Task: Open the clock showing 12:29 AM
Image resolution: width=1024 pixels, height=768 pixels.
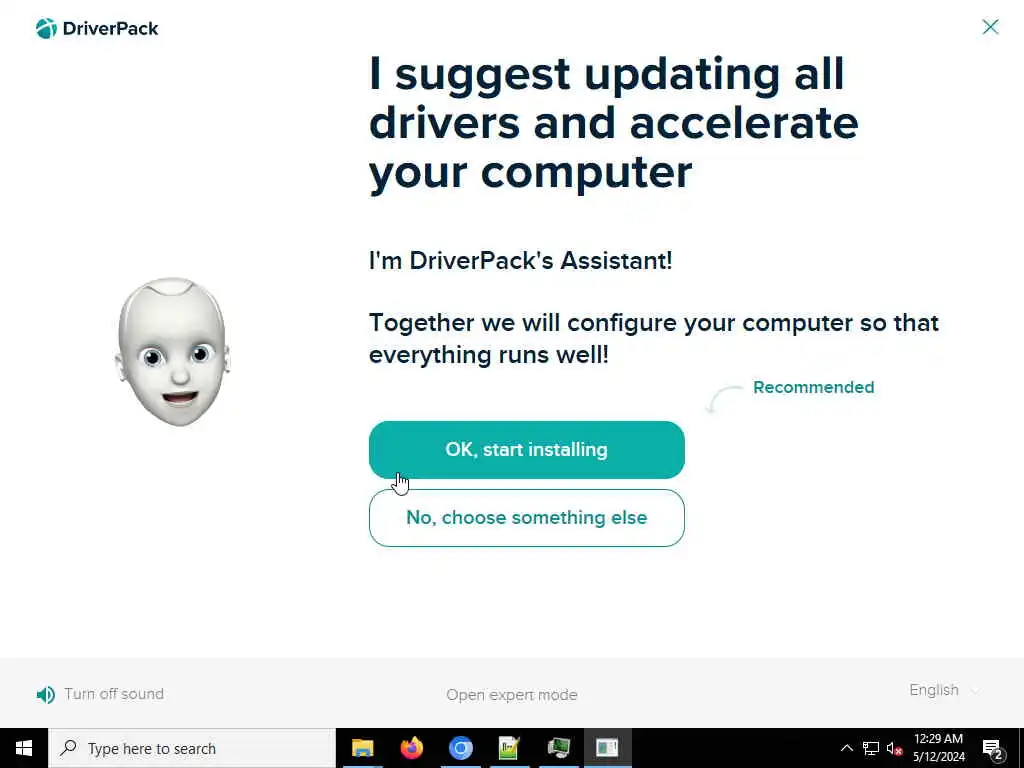Action: click(x=938, y=748)
